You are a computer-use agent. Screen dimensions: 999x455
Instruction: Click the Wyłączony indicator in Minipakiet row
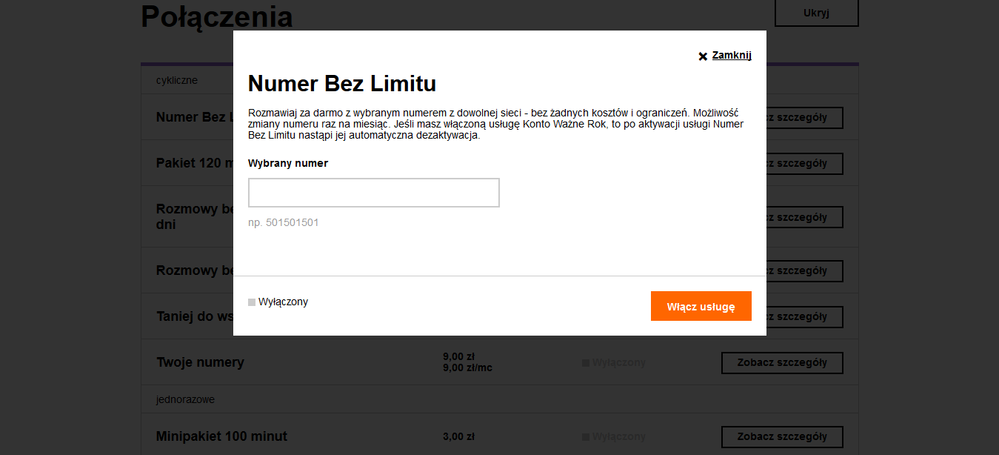tap(614, 437)
